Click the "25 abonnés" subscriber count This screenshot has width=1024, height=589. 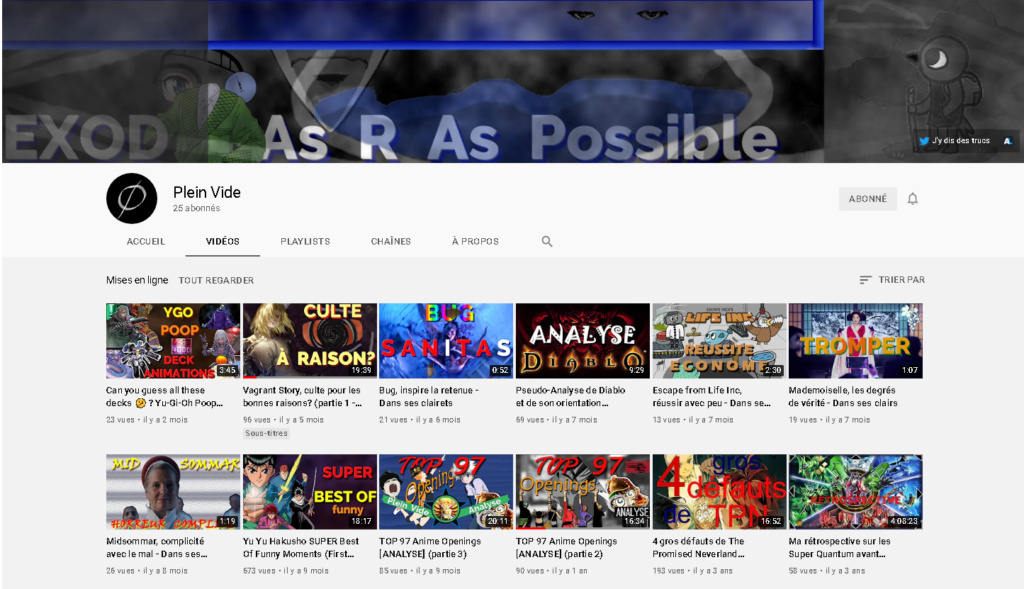tap(197, 208)
